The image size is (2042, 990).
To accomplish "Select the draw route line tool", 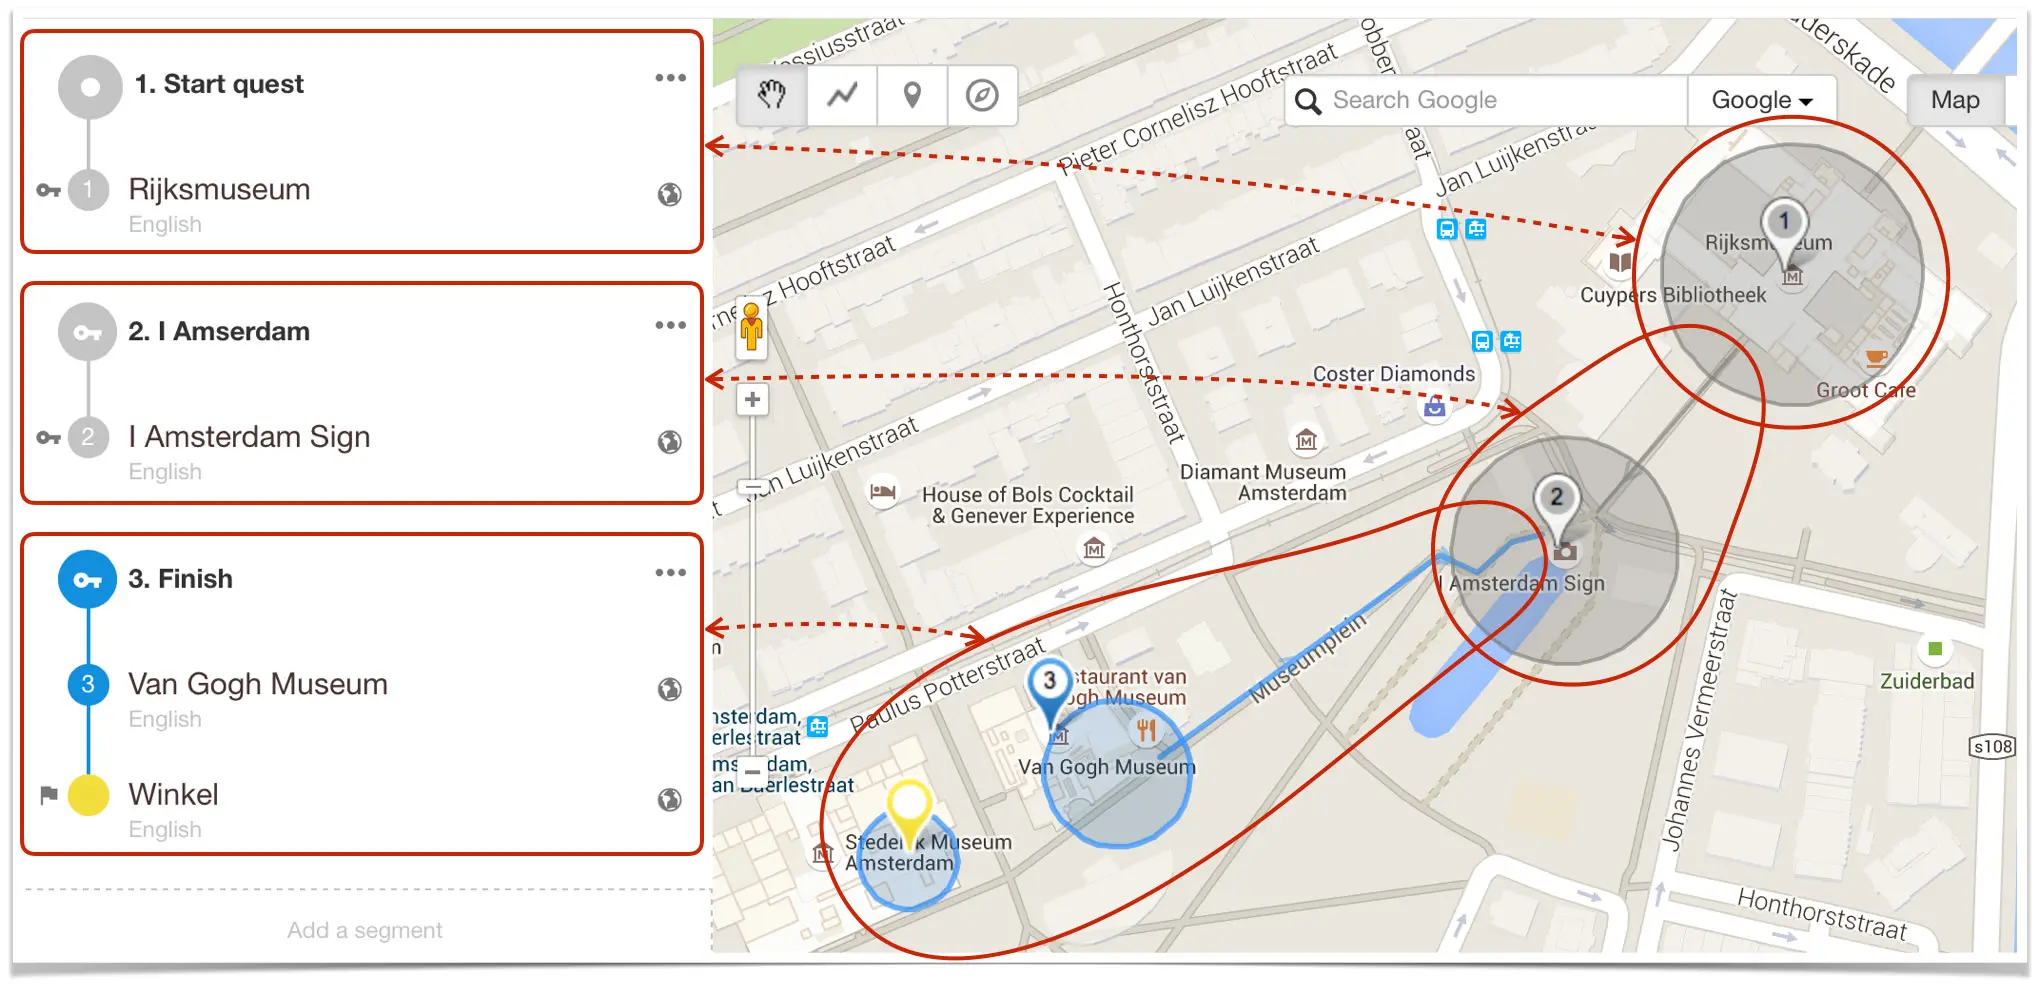I will 842,96.
